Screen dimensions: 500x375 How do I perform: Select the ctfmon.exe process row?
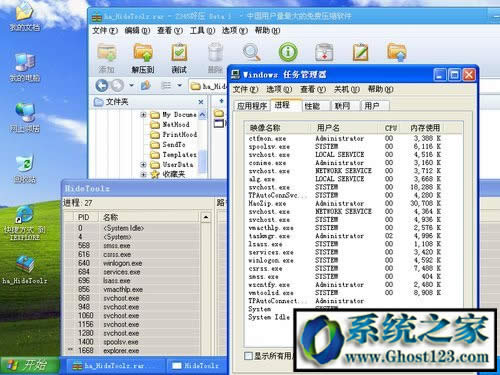click(x=345, y=138)
